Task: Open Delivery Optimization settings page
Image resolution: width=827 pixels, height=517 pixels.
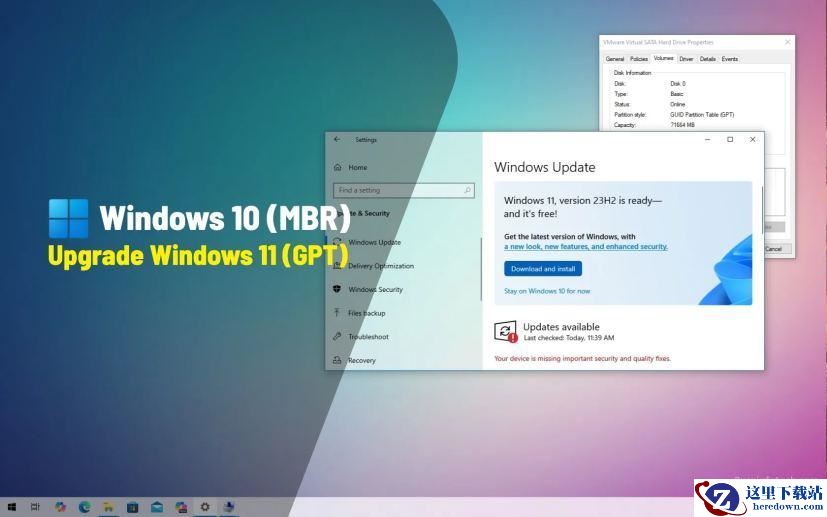Action: (381, 266)
